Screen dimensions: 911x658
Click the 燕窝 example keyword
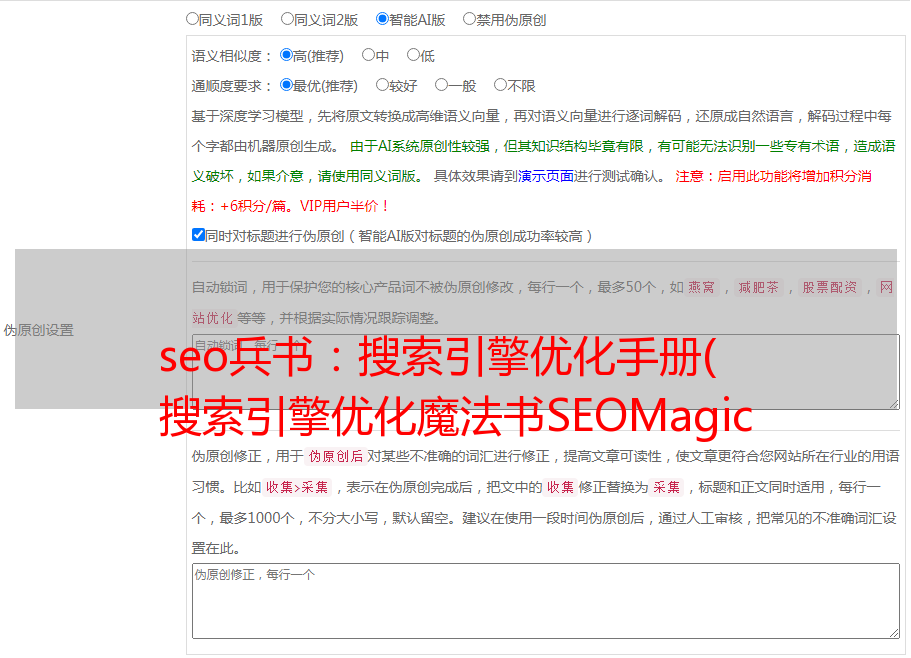click(x=701, y=287)
